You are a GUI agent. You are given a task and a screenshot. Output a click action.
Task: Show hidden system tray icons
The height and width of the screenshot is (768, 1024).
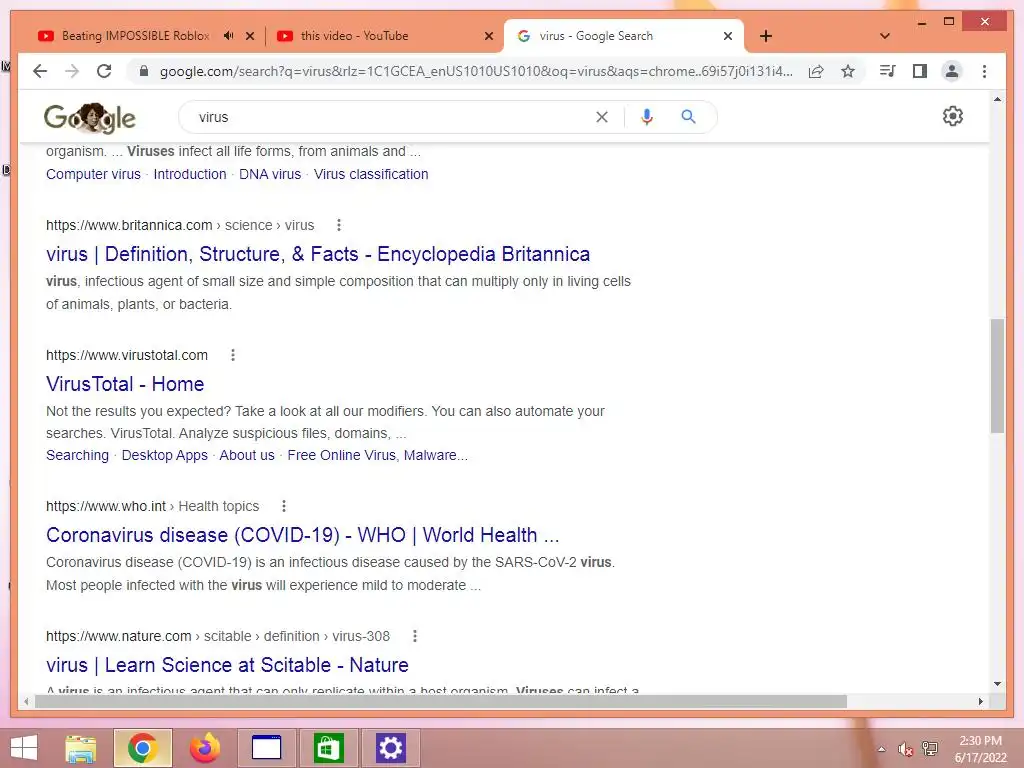click(882, 749)
